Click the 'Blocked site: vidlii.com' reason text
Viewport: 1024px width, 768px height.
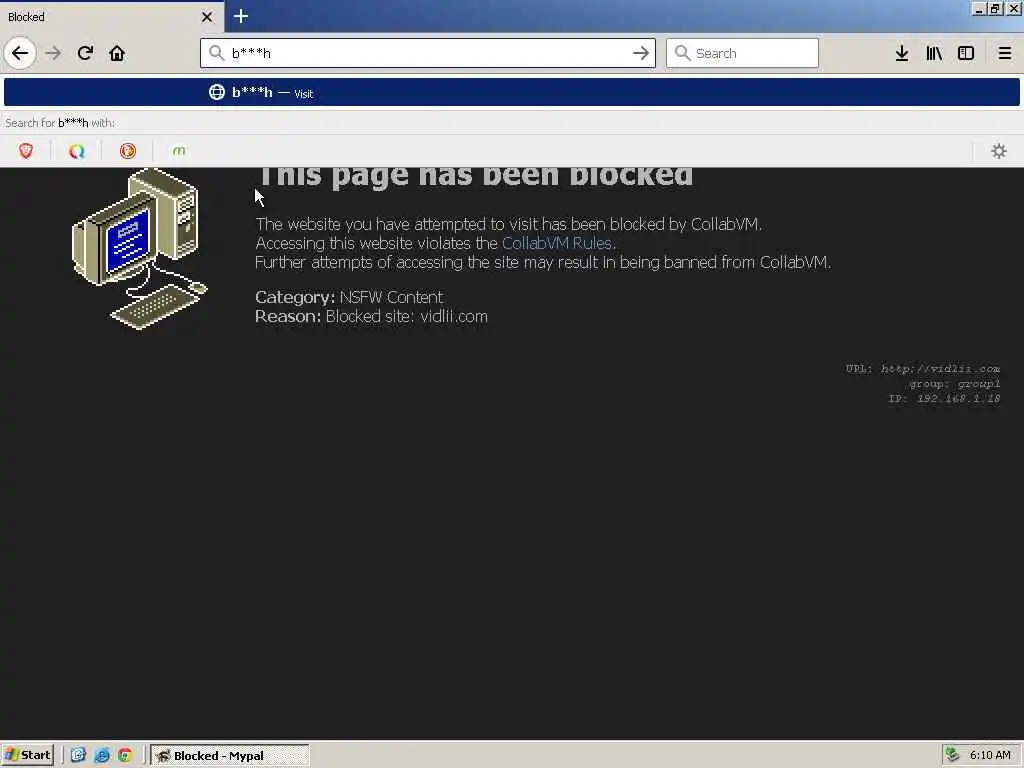406,316
